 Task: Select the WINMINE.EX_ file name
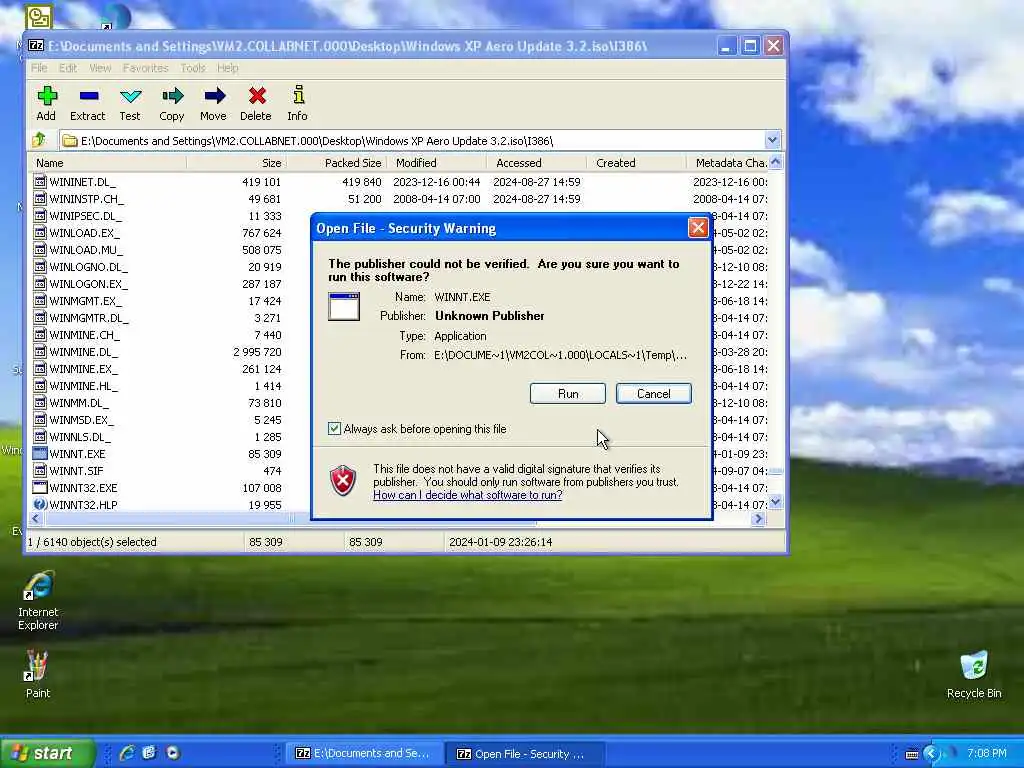pyautogui.click(x=84, y=369)
